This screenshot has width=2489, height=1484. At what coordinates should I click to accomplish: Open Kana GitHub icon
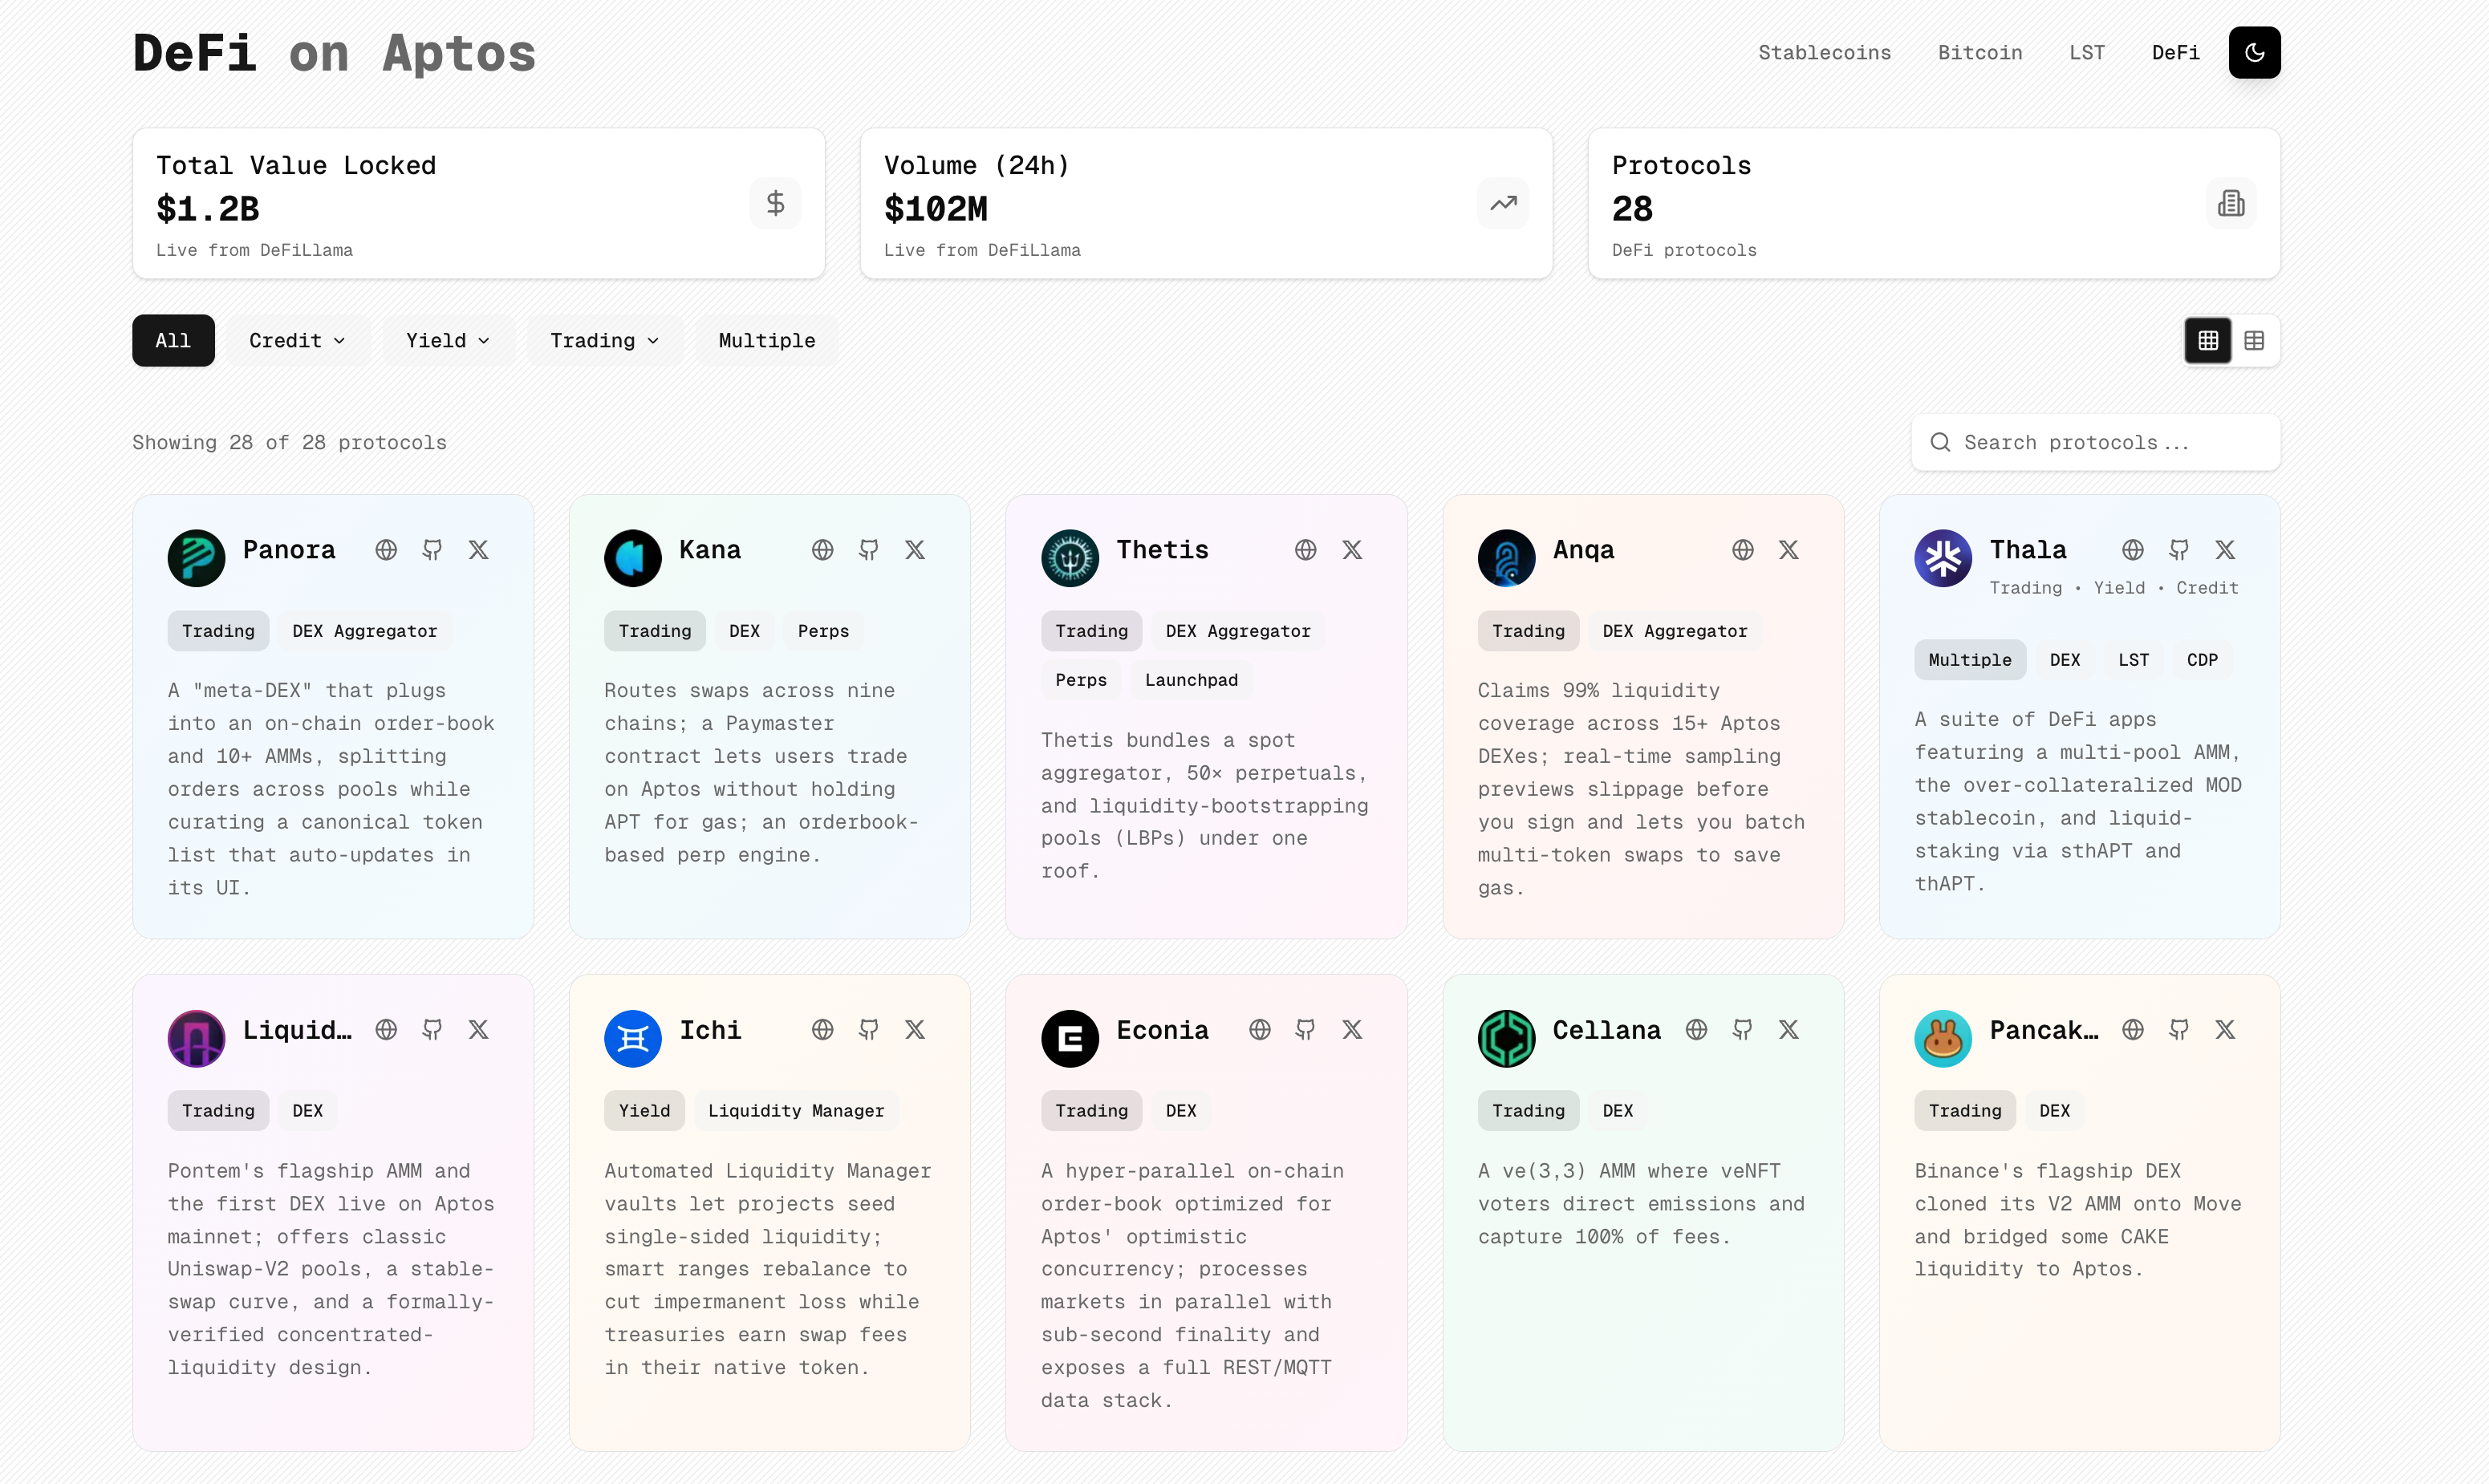[x=868, y=550]
